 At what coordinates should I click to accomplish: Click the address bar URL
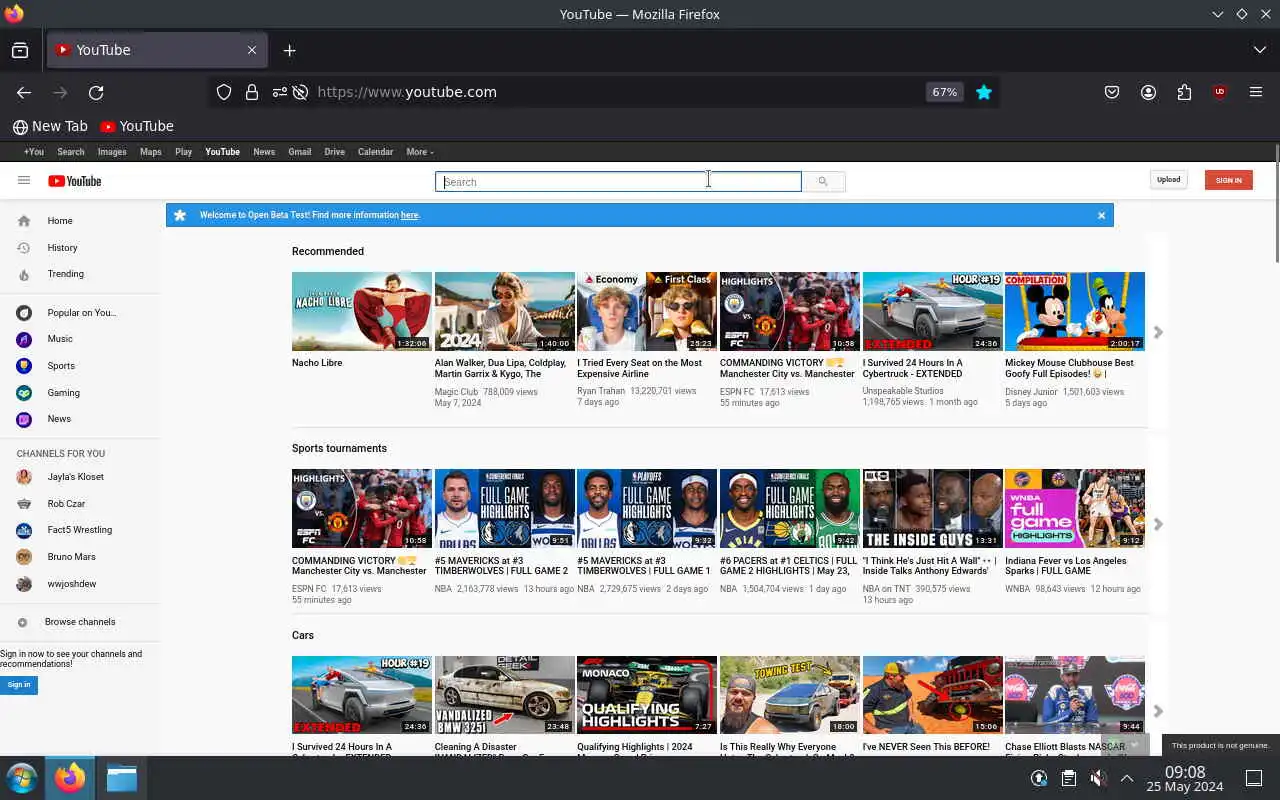[x=407, y=92]
